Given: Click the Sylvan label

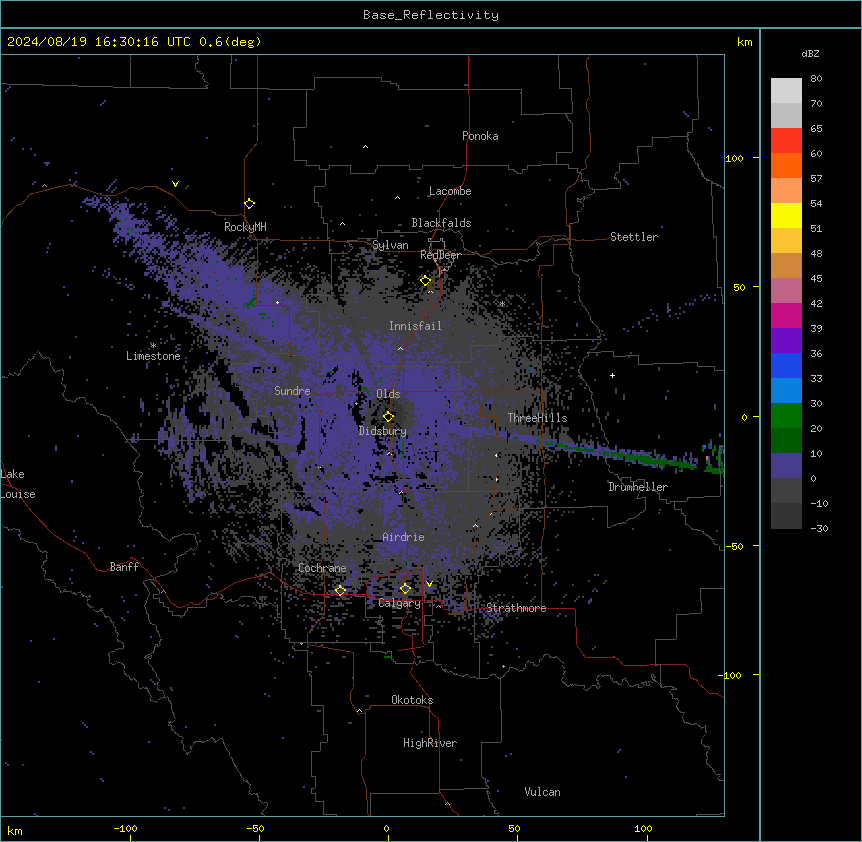Looking at the screenshot, I should (390, 245).
